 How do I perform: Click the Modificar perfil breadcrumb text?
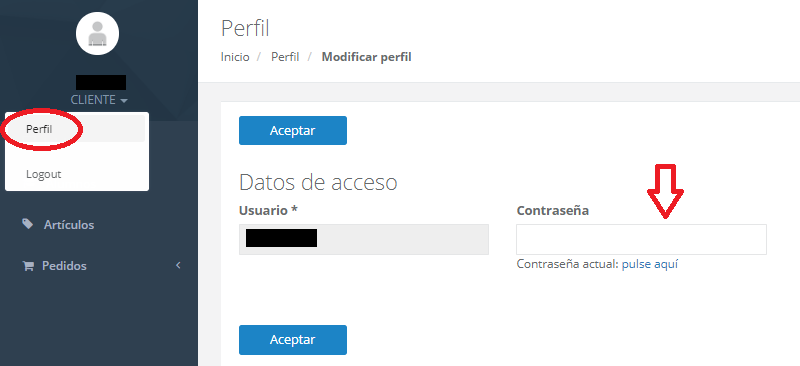coord(366,57)
